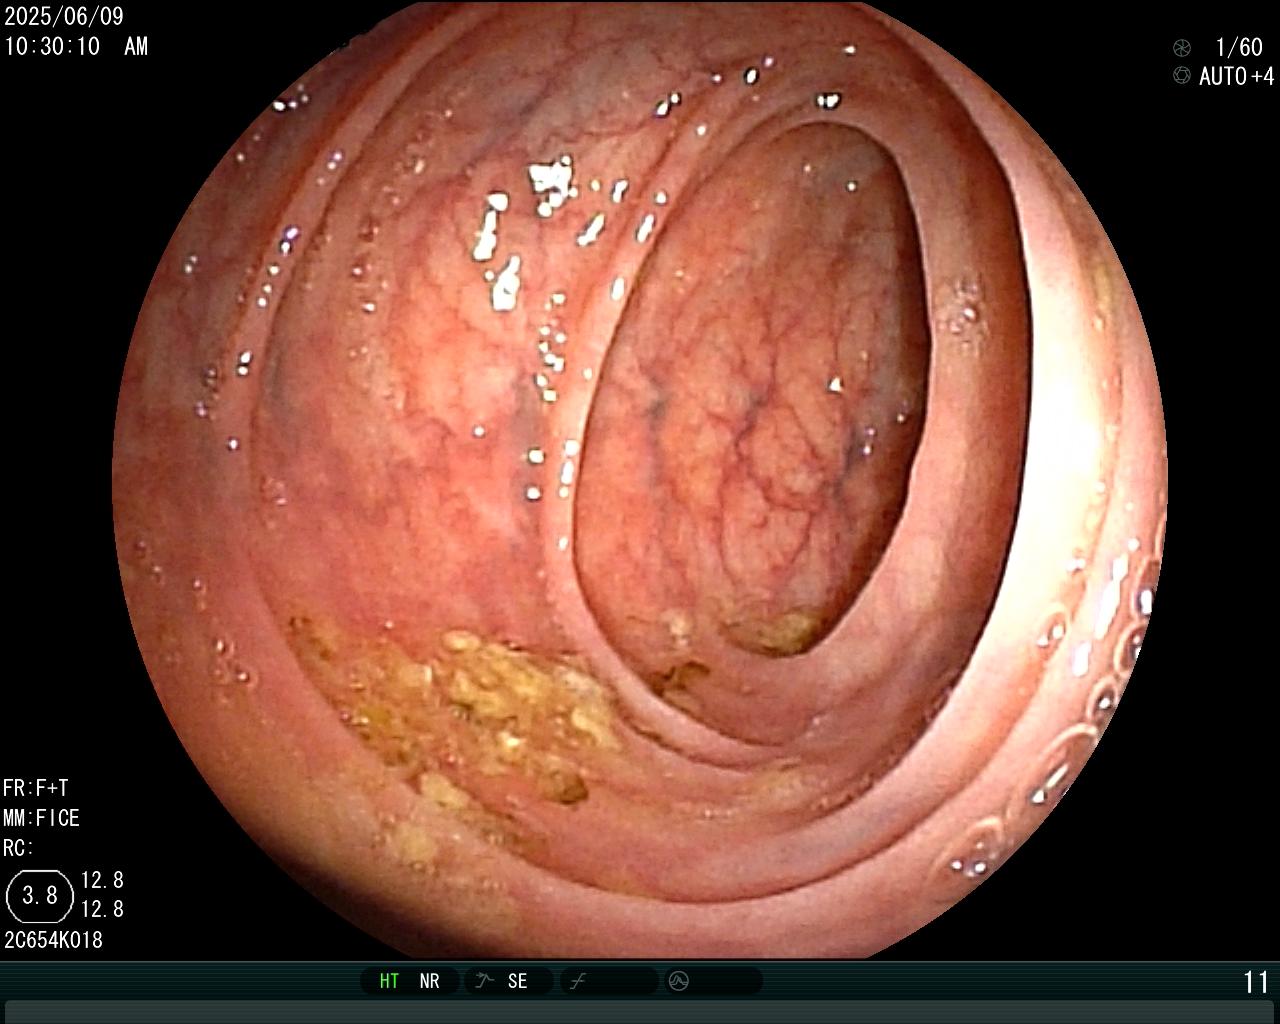Click the RC: label
This screenshot has height=1024, width=1280.
click(19, 848)
